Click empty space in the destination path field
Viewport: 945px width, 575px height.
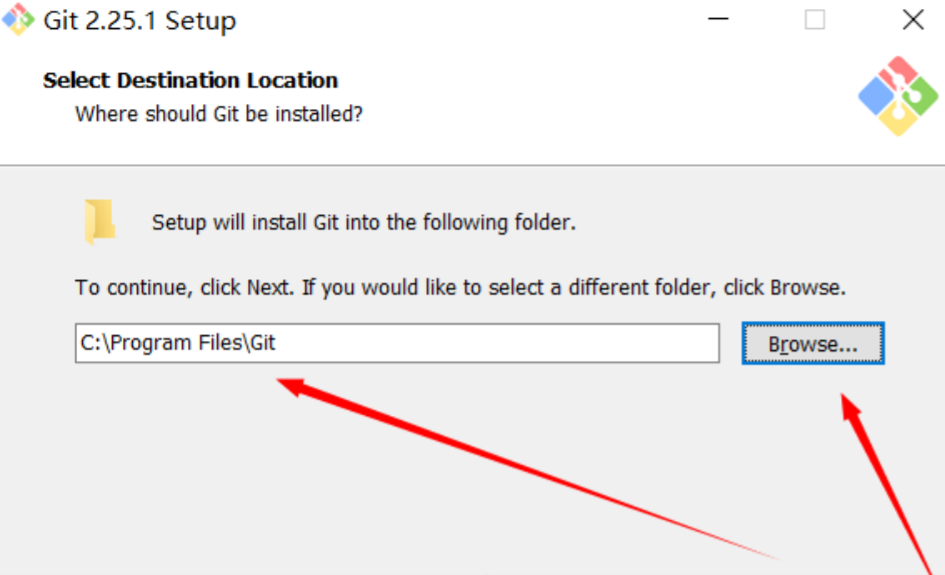[x=500, y=343]
